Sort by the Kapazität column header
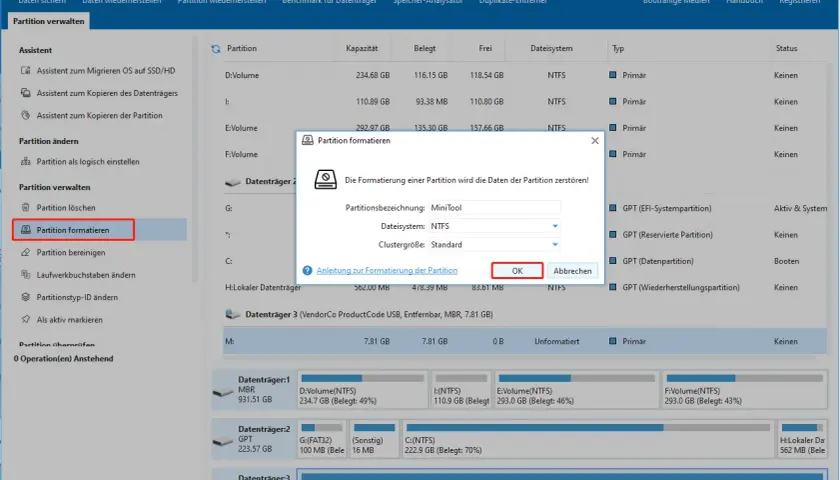Viewport: 840px width, 480px height. [362, 48]
